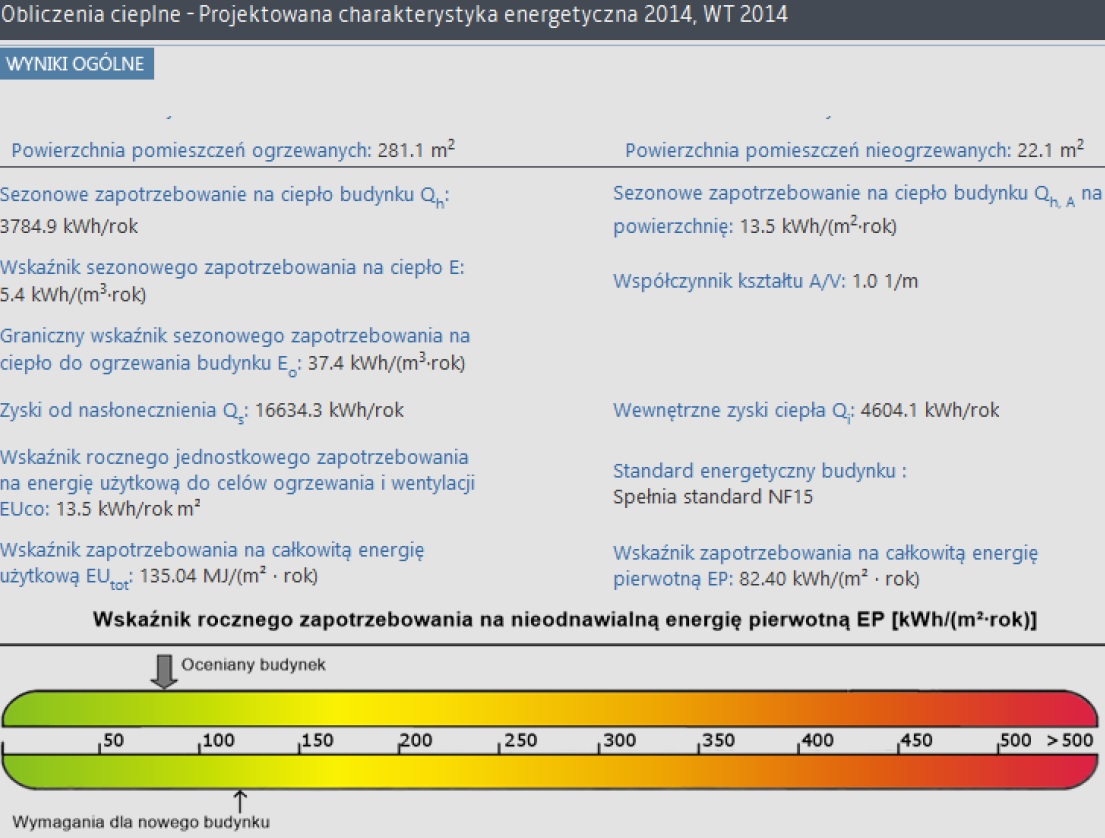Click the upper EP color scale bar
This screenshot has height=838, width=1105.
[x=550, y=708]
